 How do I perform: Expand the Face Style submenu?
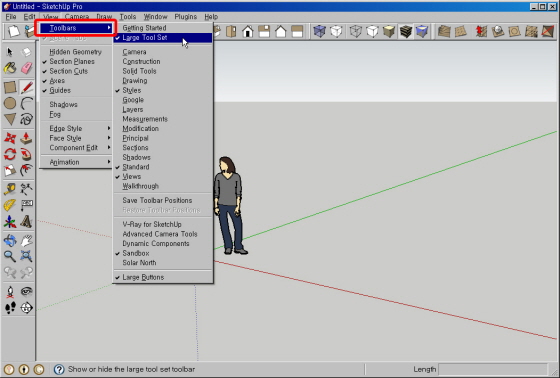click(x=76, y=138)
